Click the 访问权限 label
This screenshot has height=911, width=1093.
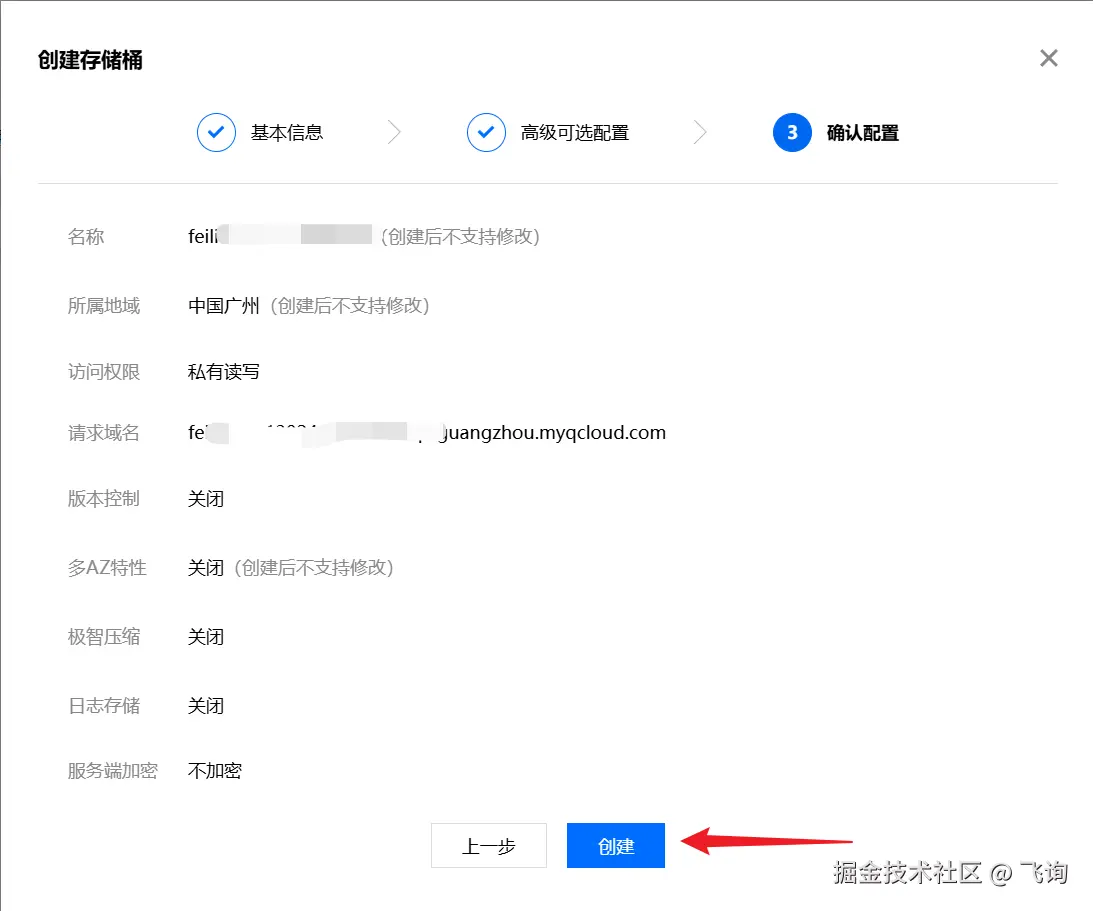[x=103, y=372]
